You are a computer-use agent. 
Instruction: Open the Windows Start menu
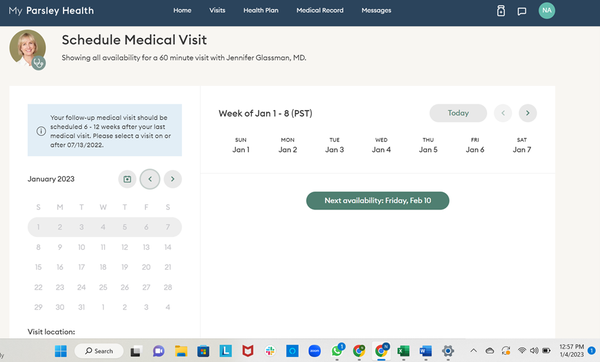60,351
